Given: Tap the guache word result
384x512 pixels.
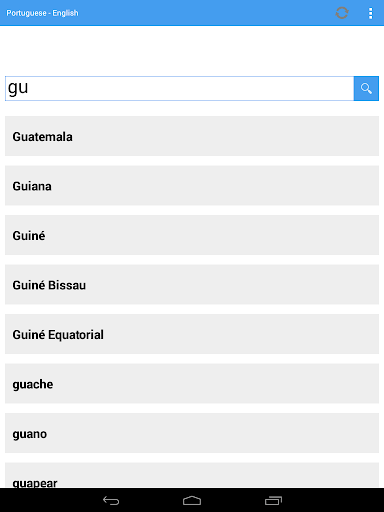Looking at the screenshot, I should pos(192,384).
